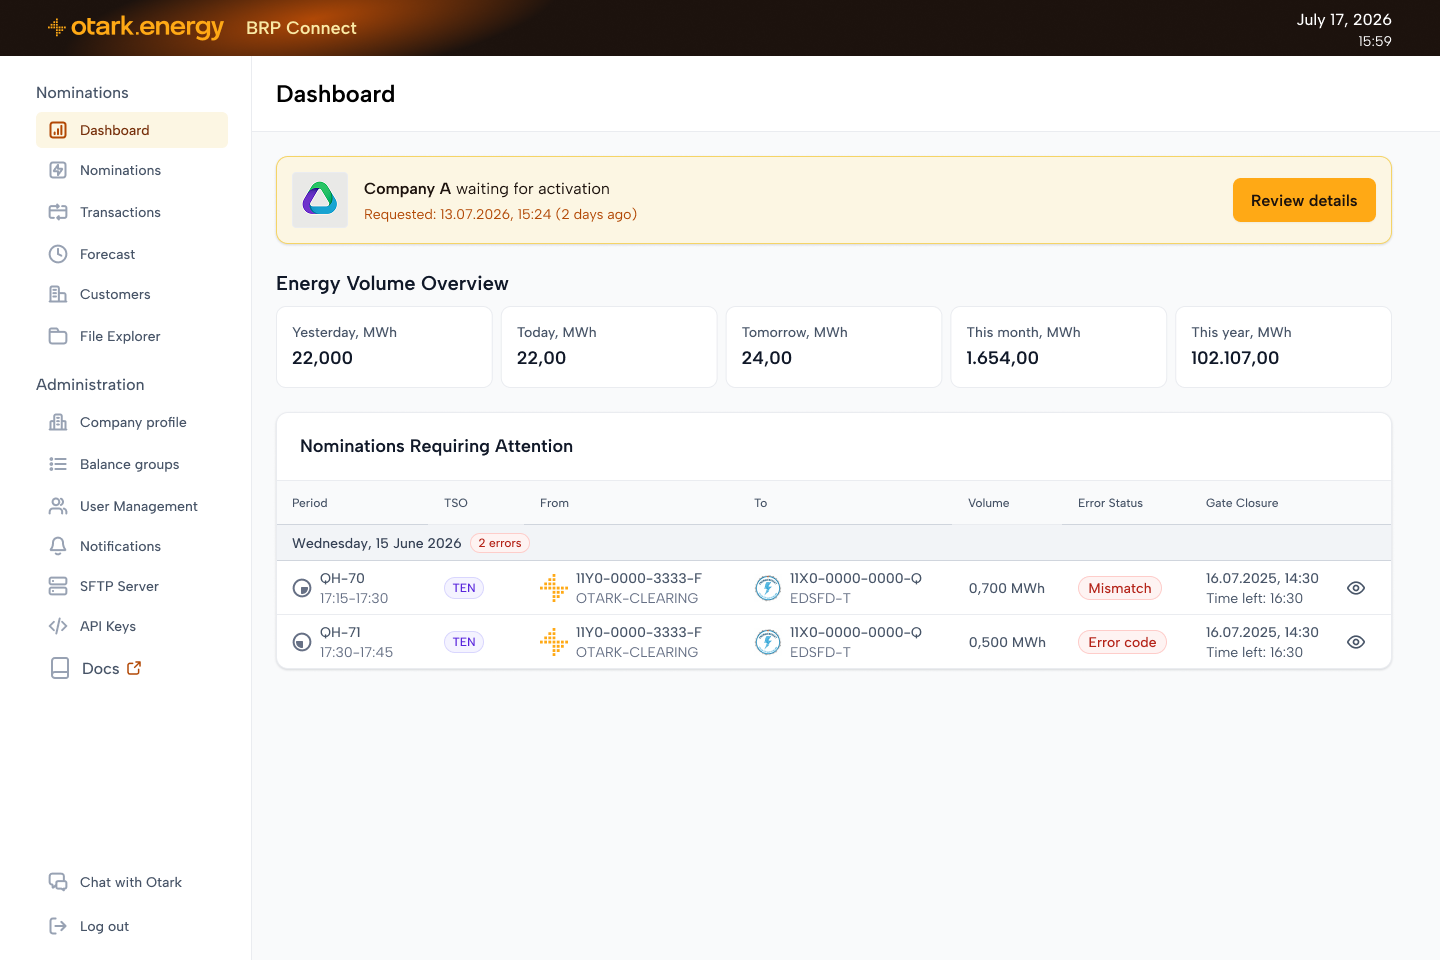Click the otark.energy logo
1440x960 pixels.
pyautogui.click(x=136, y=27)
